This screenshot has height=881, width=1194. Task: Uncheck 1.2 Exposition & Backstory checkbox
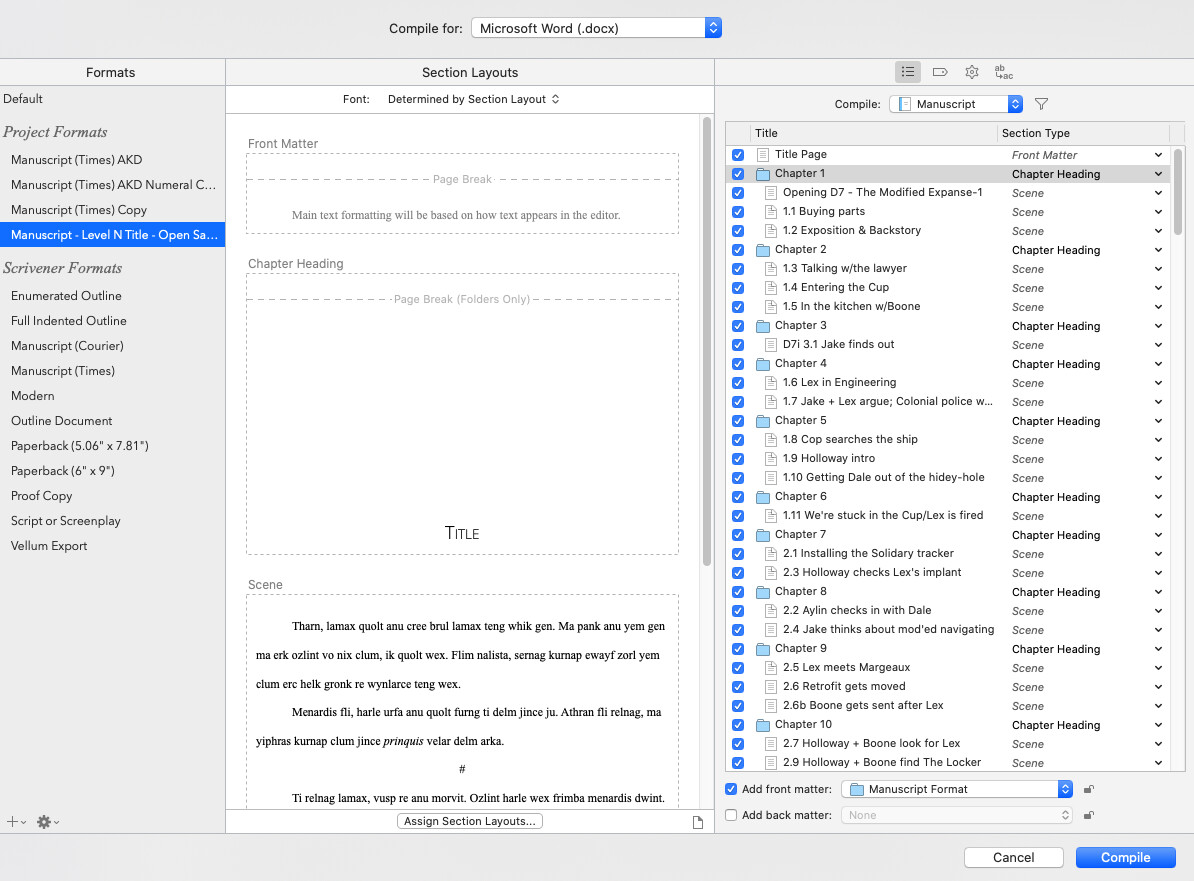point(738,231)
